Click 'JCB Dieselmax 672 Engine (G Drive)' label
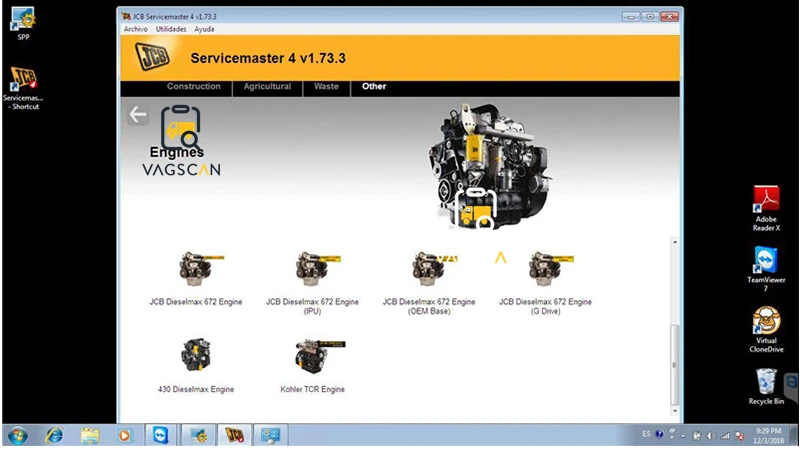This screenshot has height=449, width=800. tap(545, 306)
